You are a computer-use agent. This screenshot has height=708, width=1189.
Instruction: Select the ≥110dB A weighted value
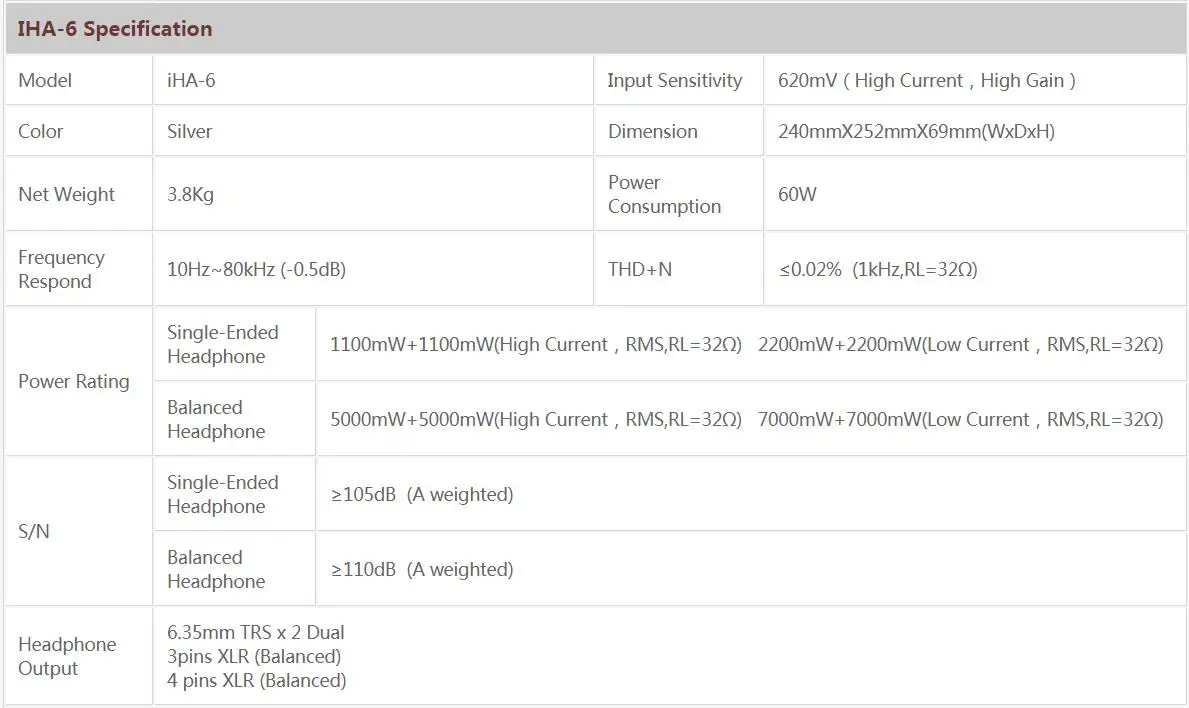pyautogui.click(x=422, y=569)
